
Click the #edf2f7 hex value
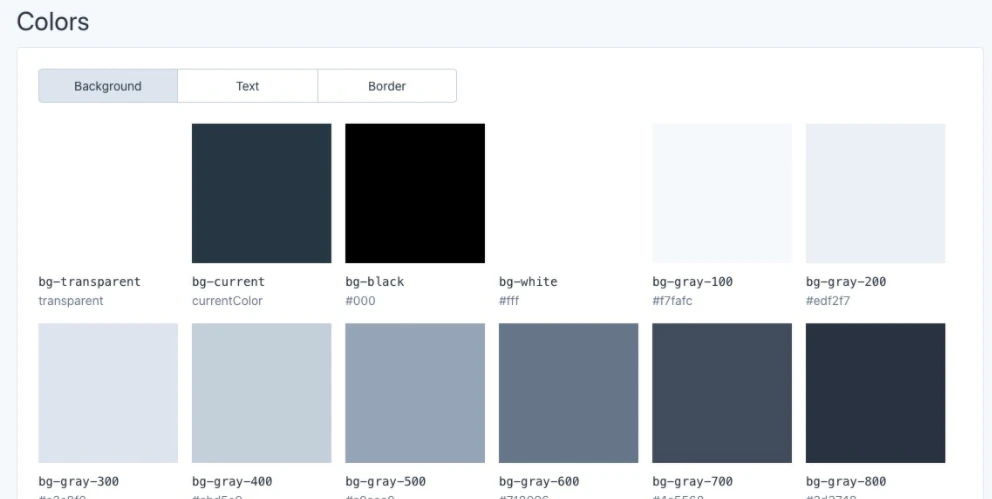pyautogui.click(x=826, y=301)
